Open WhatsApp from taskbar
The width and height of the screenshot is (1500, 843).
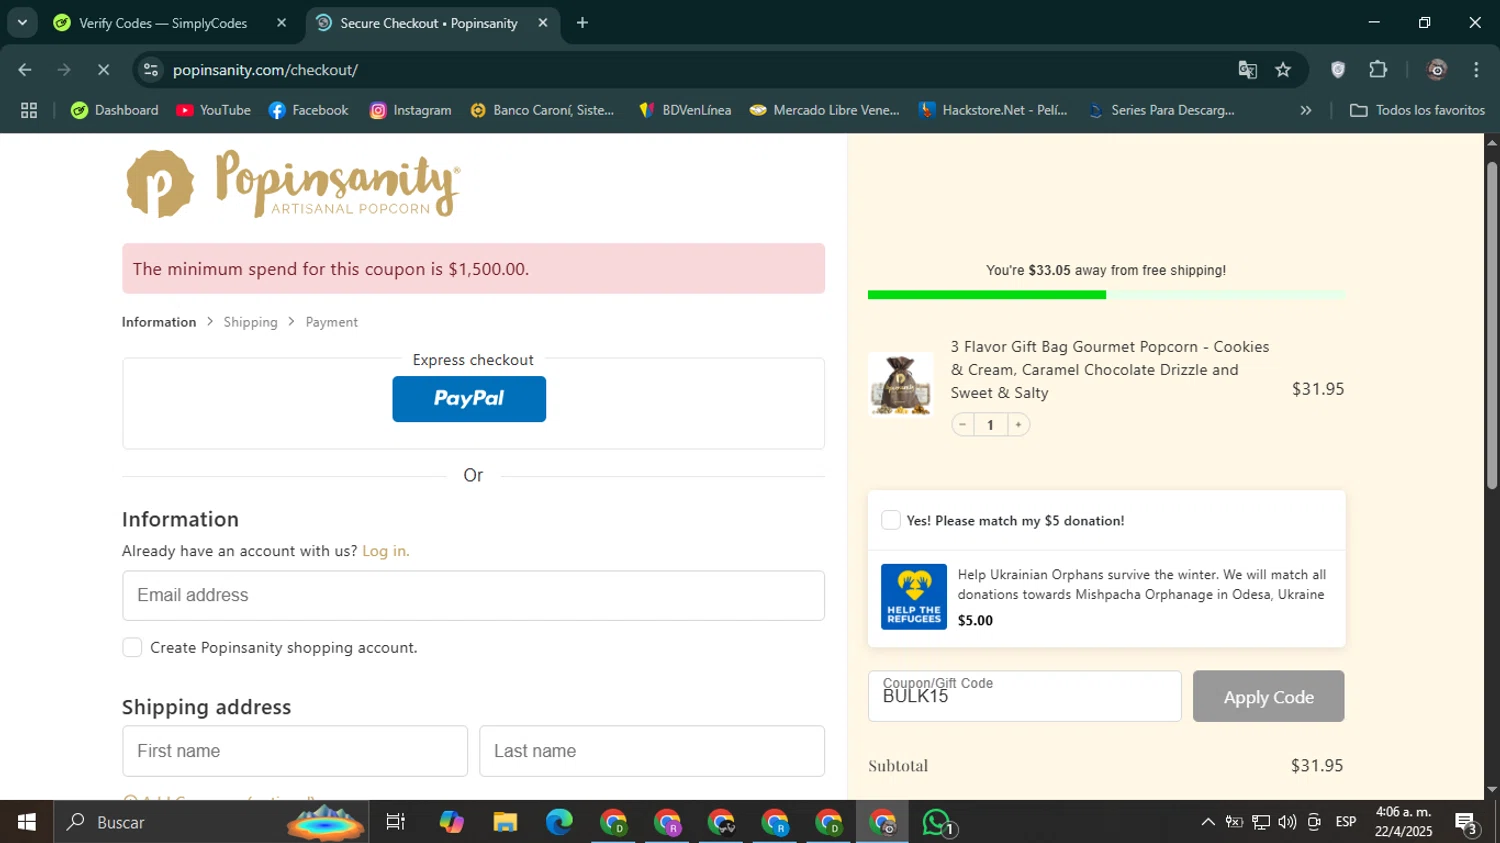click(x=937, y=822)
